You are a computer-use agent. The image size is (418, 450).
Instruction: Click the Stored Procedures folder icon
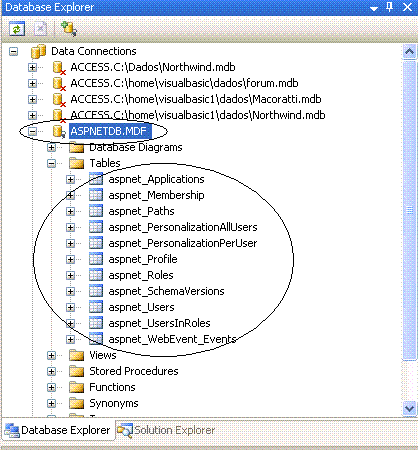click(x=77, y=371)
